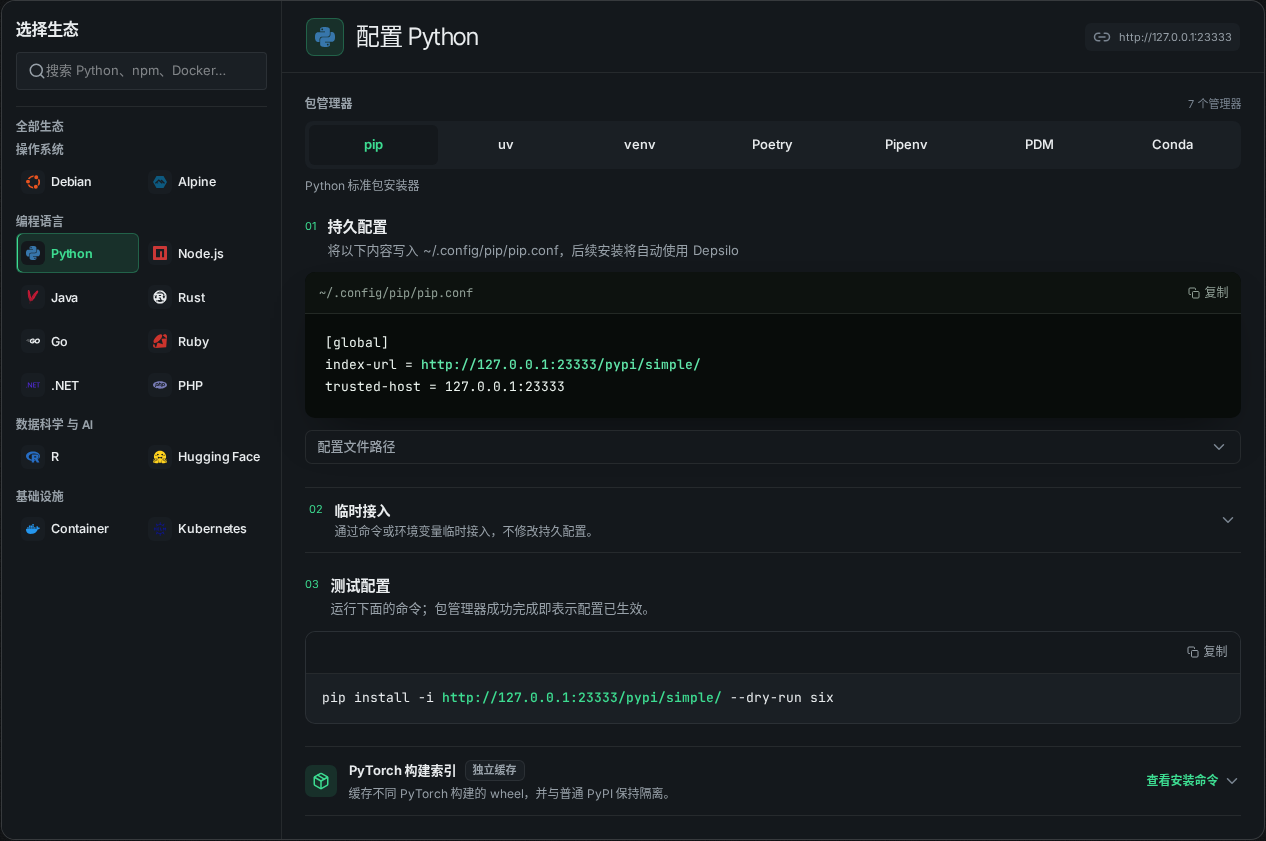
Task: Click the Kubernetes wheel icon
Action: (x=160, y=529)
